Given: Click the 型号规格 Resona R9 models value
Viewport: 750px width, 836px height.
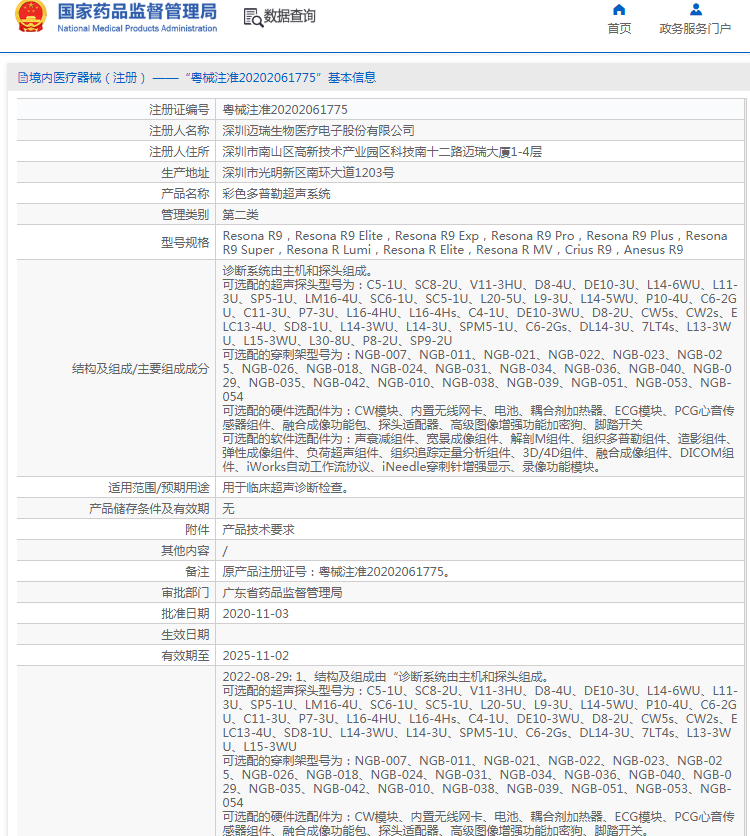Looking at the screenshot, I should [x=475, y=243].
